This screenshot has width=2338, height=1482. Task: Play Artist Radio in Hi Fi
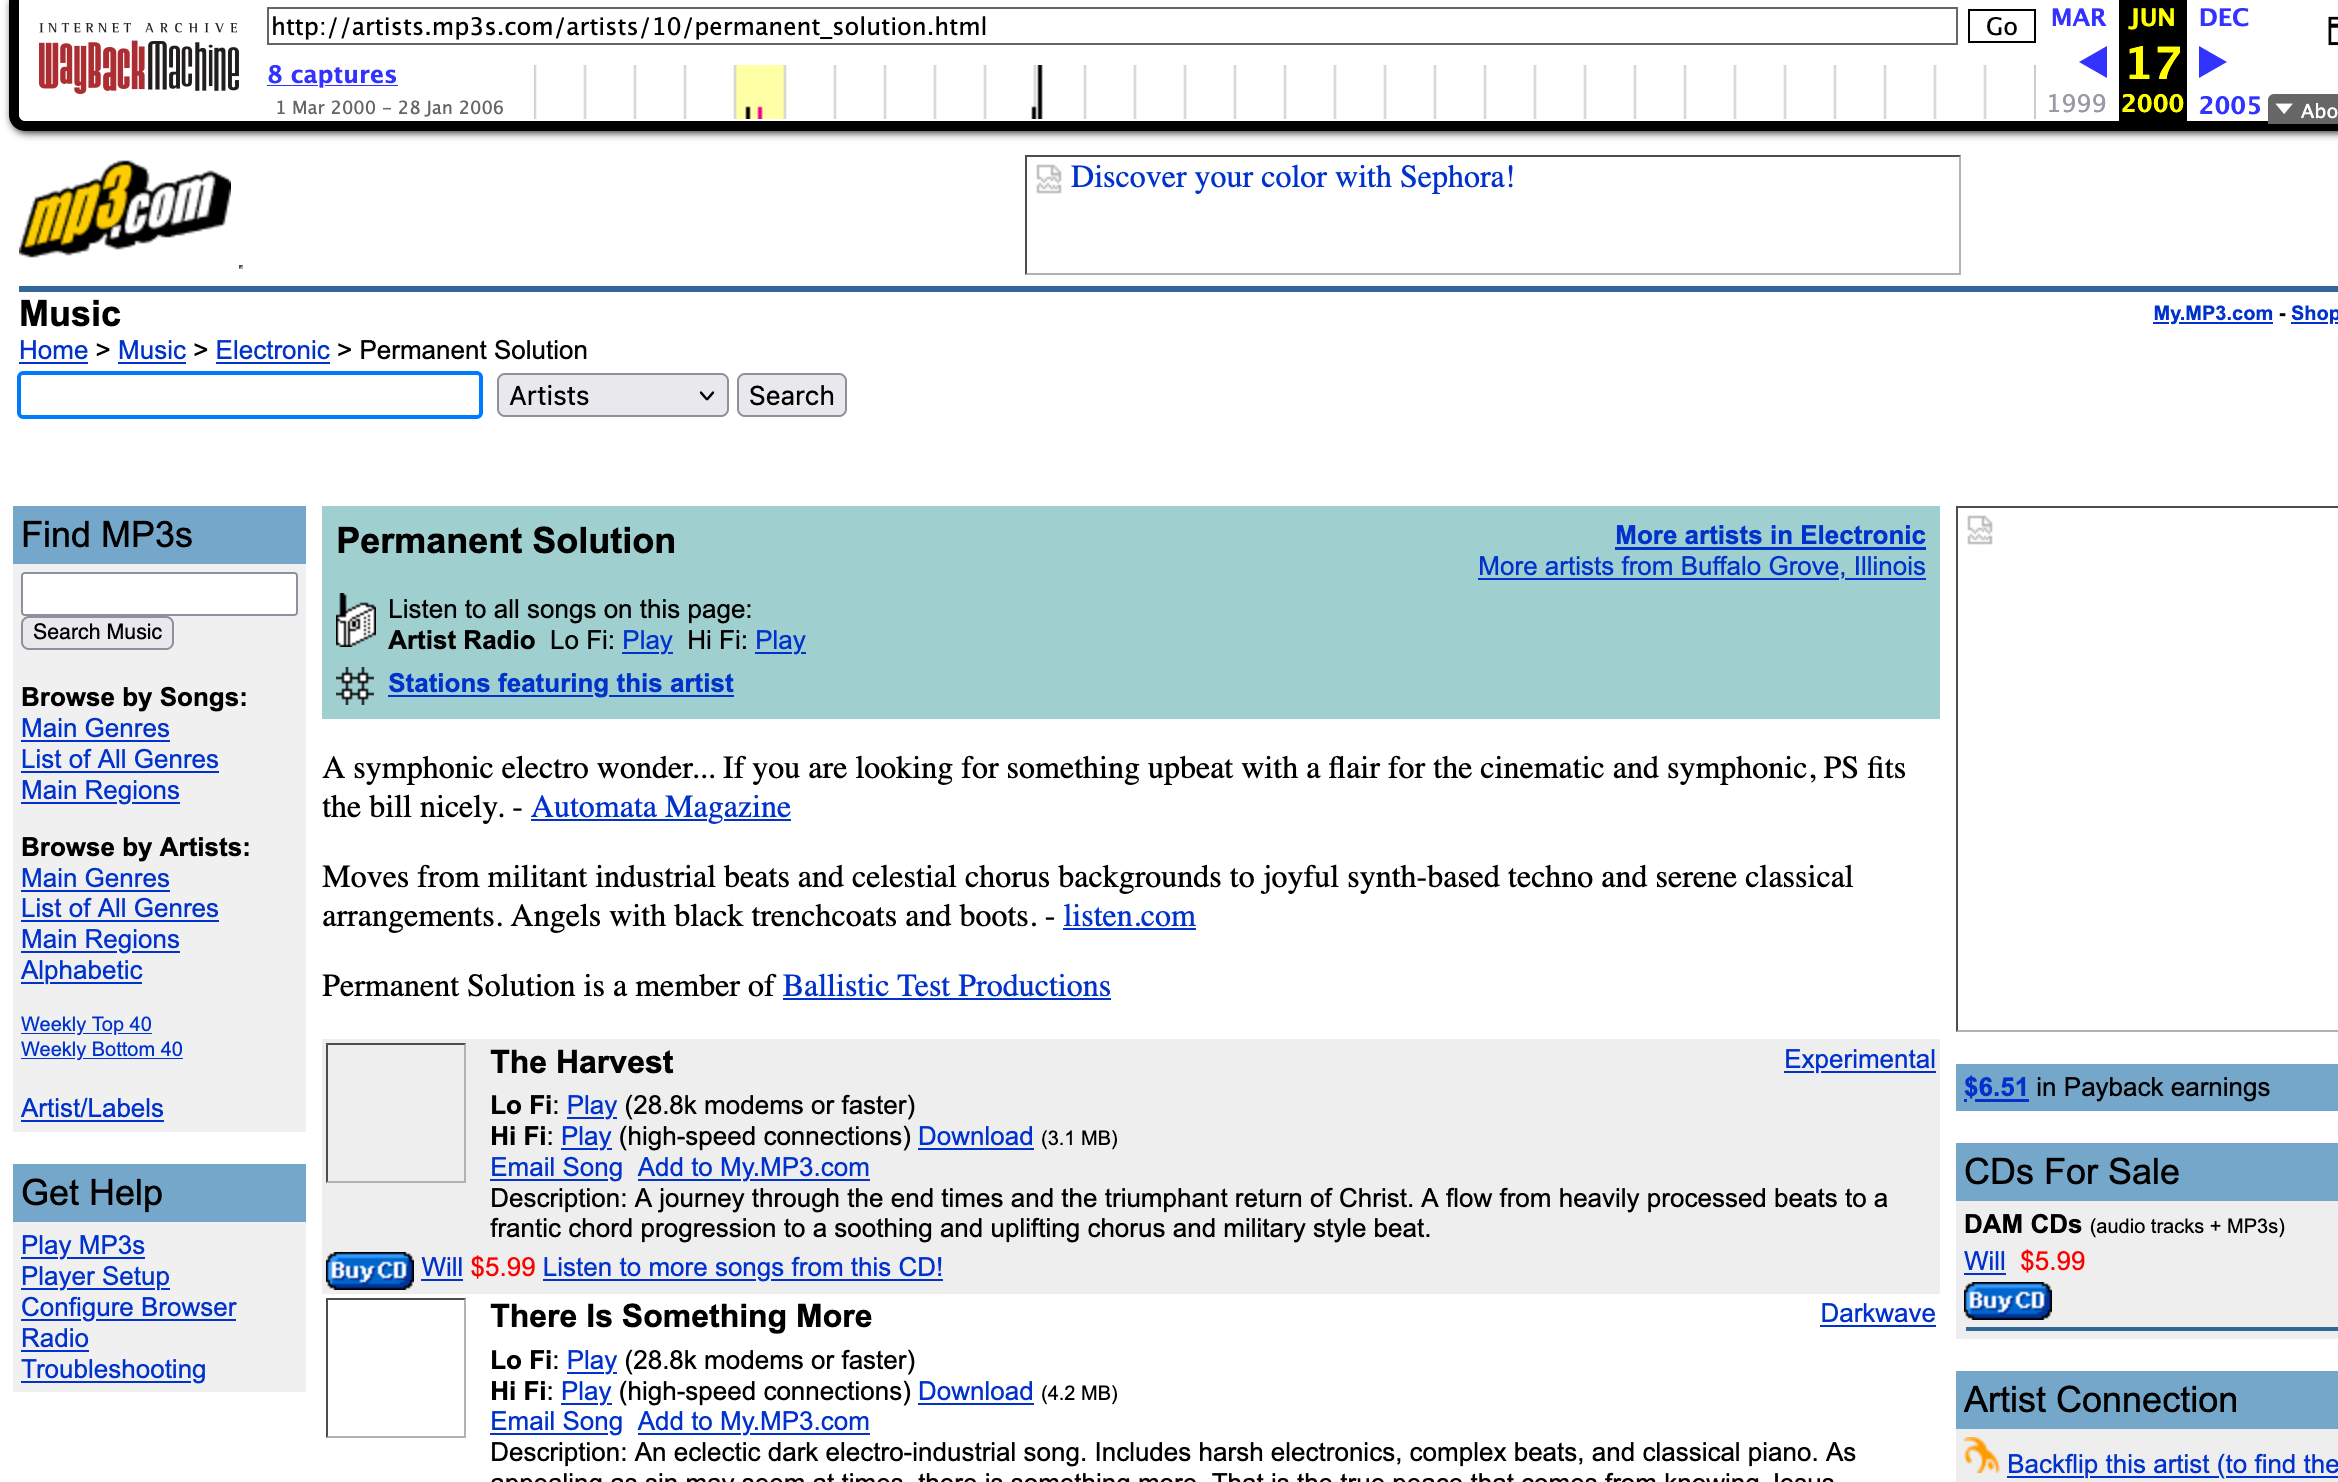point(780,640)
